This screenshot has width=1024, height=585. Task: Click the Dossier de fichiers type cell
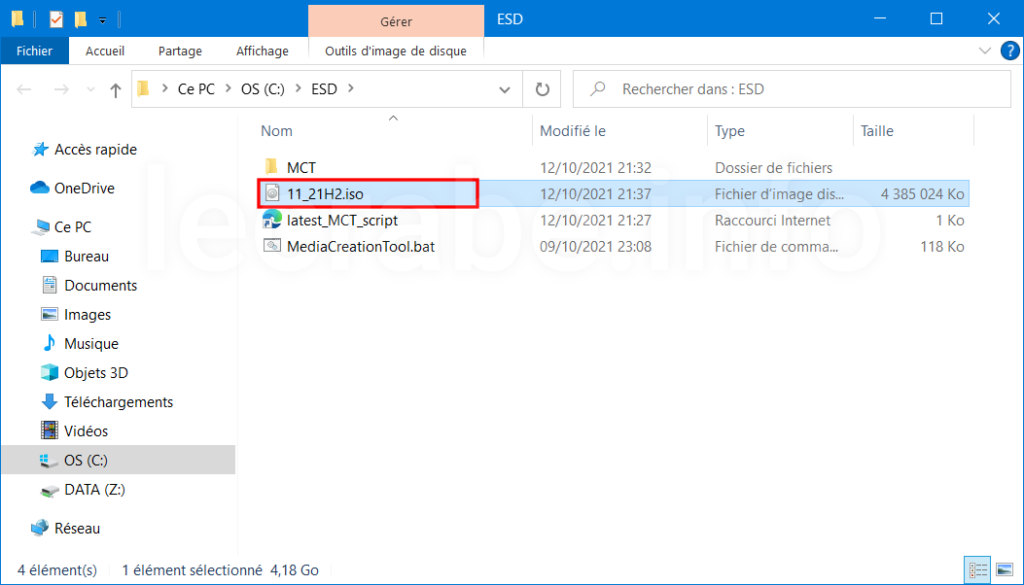(774, 168)
